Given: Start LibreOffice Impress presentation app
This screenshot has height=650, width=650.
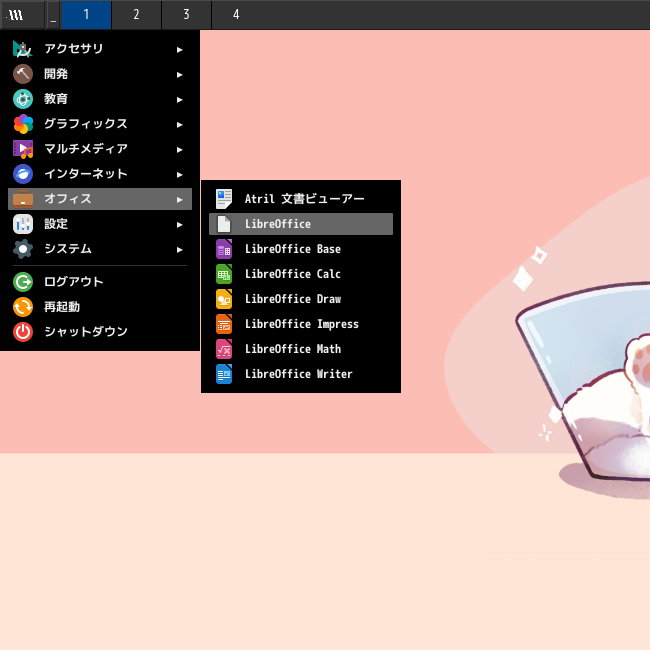Looking at the screenshot, I should tap(301, 324).
